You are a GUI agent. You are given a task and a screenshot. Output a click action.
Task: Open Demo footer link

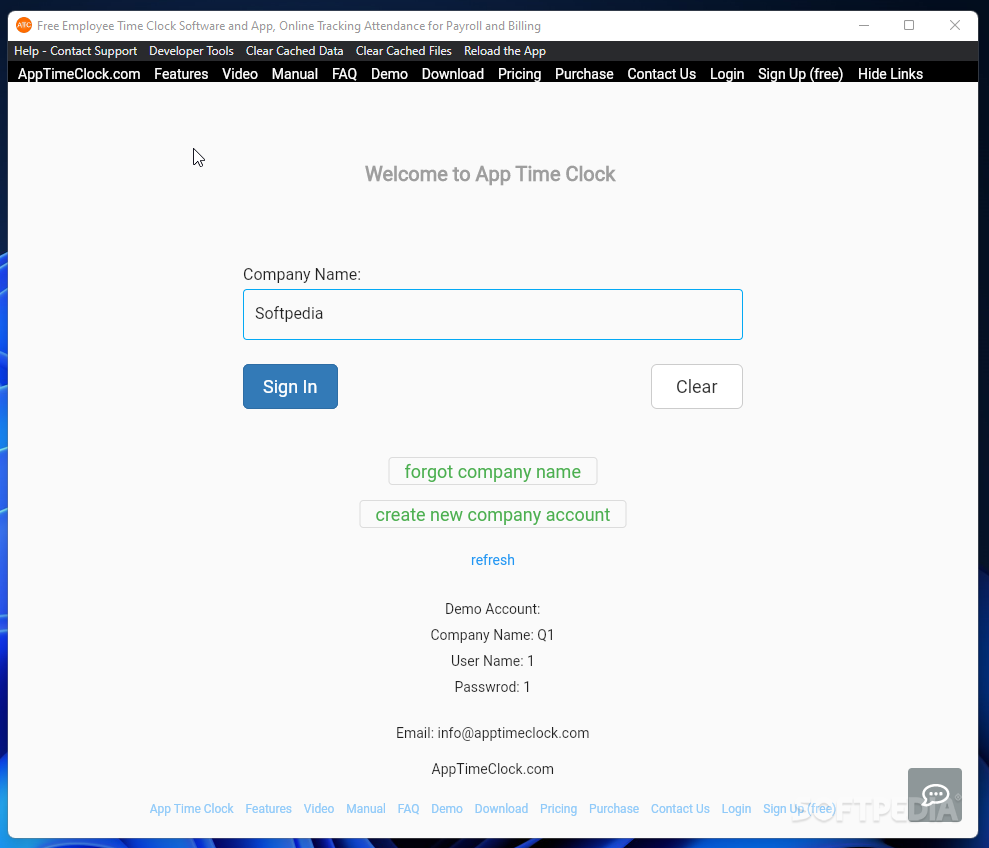(x=447, y=809)
